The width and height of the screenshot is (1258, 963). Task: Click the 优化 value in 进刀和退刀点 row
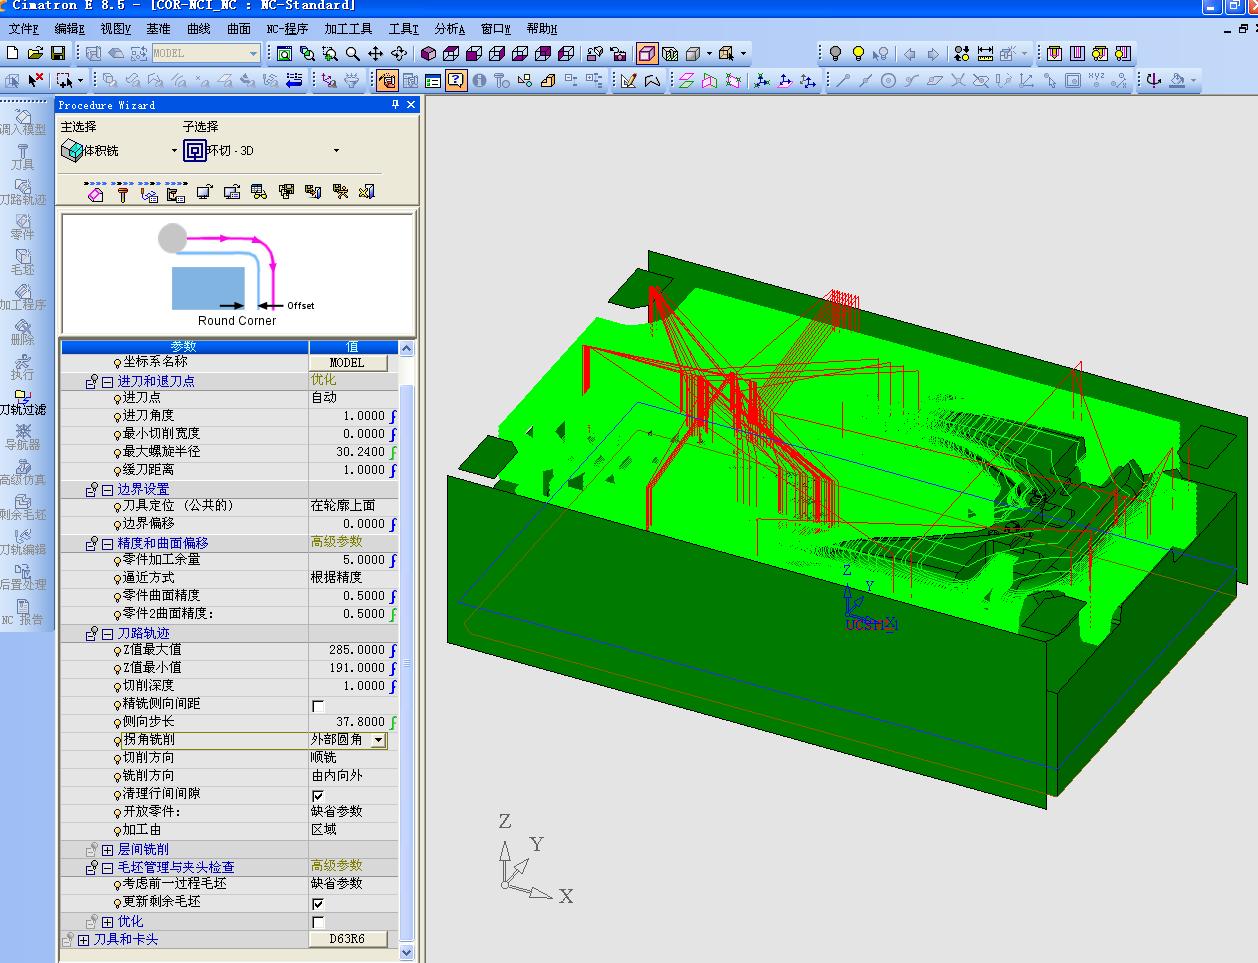[x=323, y=380]
